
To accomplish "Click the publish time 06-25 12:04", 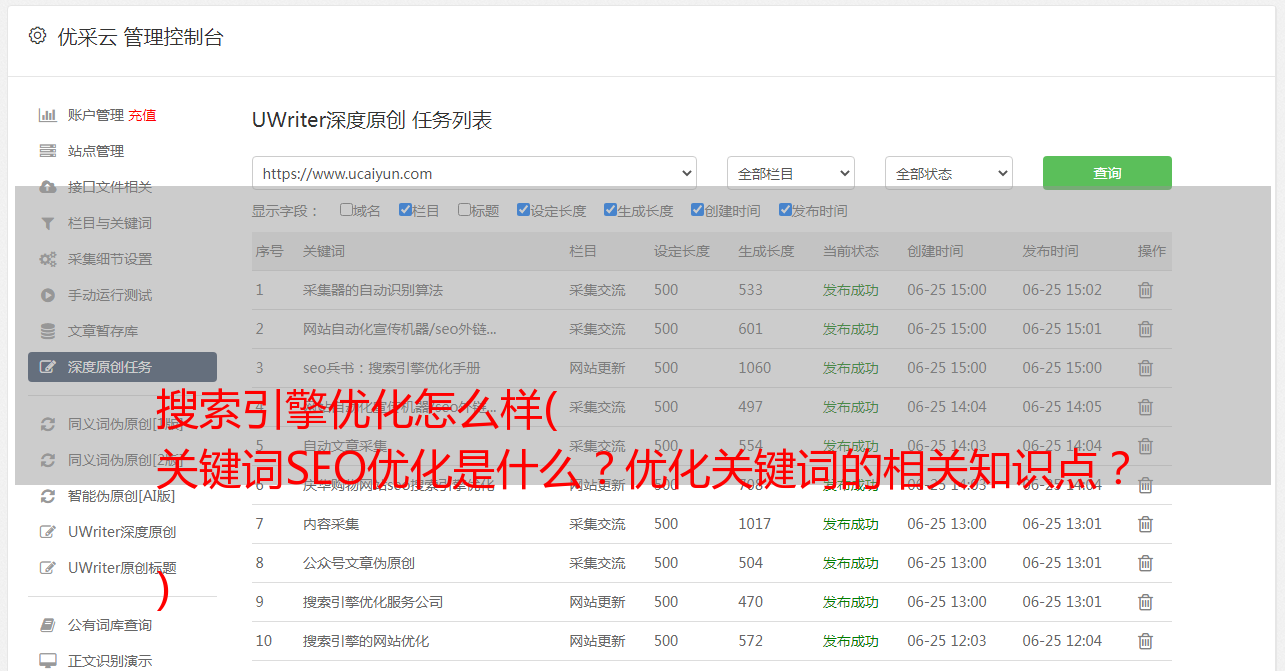I will [x=1062, y=641].
